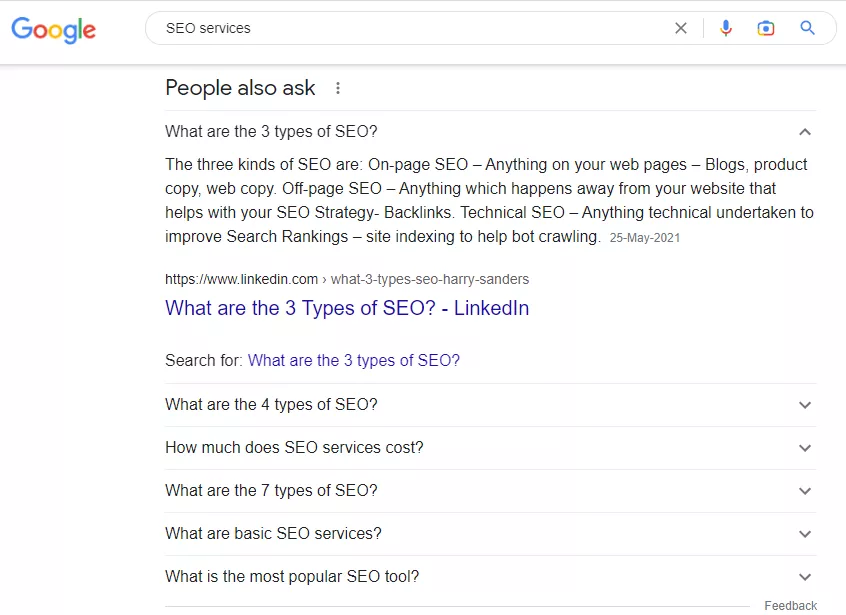Open search by image camera icon
Screen dimensions: 846x615
coord(766,28)
